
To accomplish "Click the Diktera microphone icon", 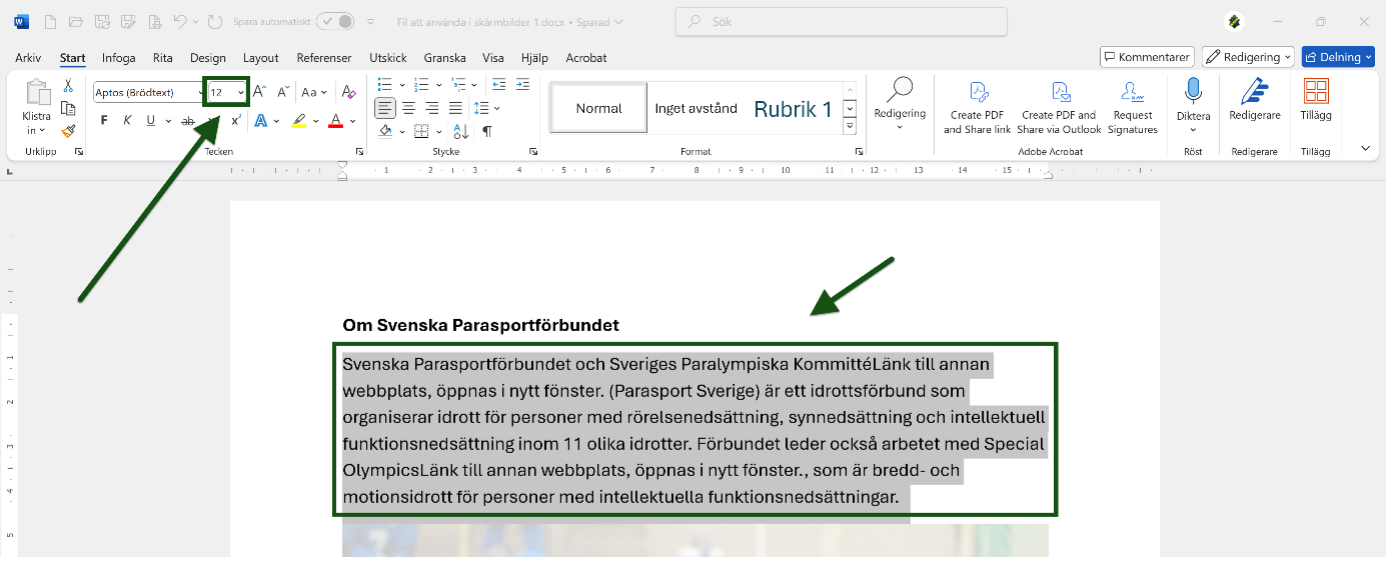I will pos(1193,93).
